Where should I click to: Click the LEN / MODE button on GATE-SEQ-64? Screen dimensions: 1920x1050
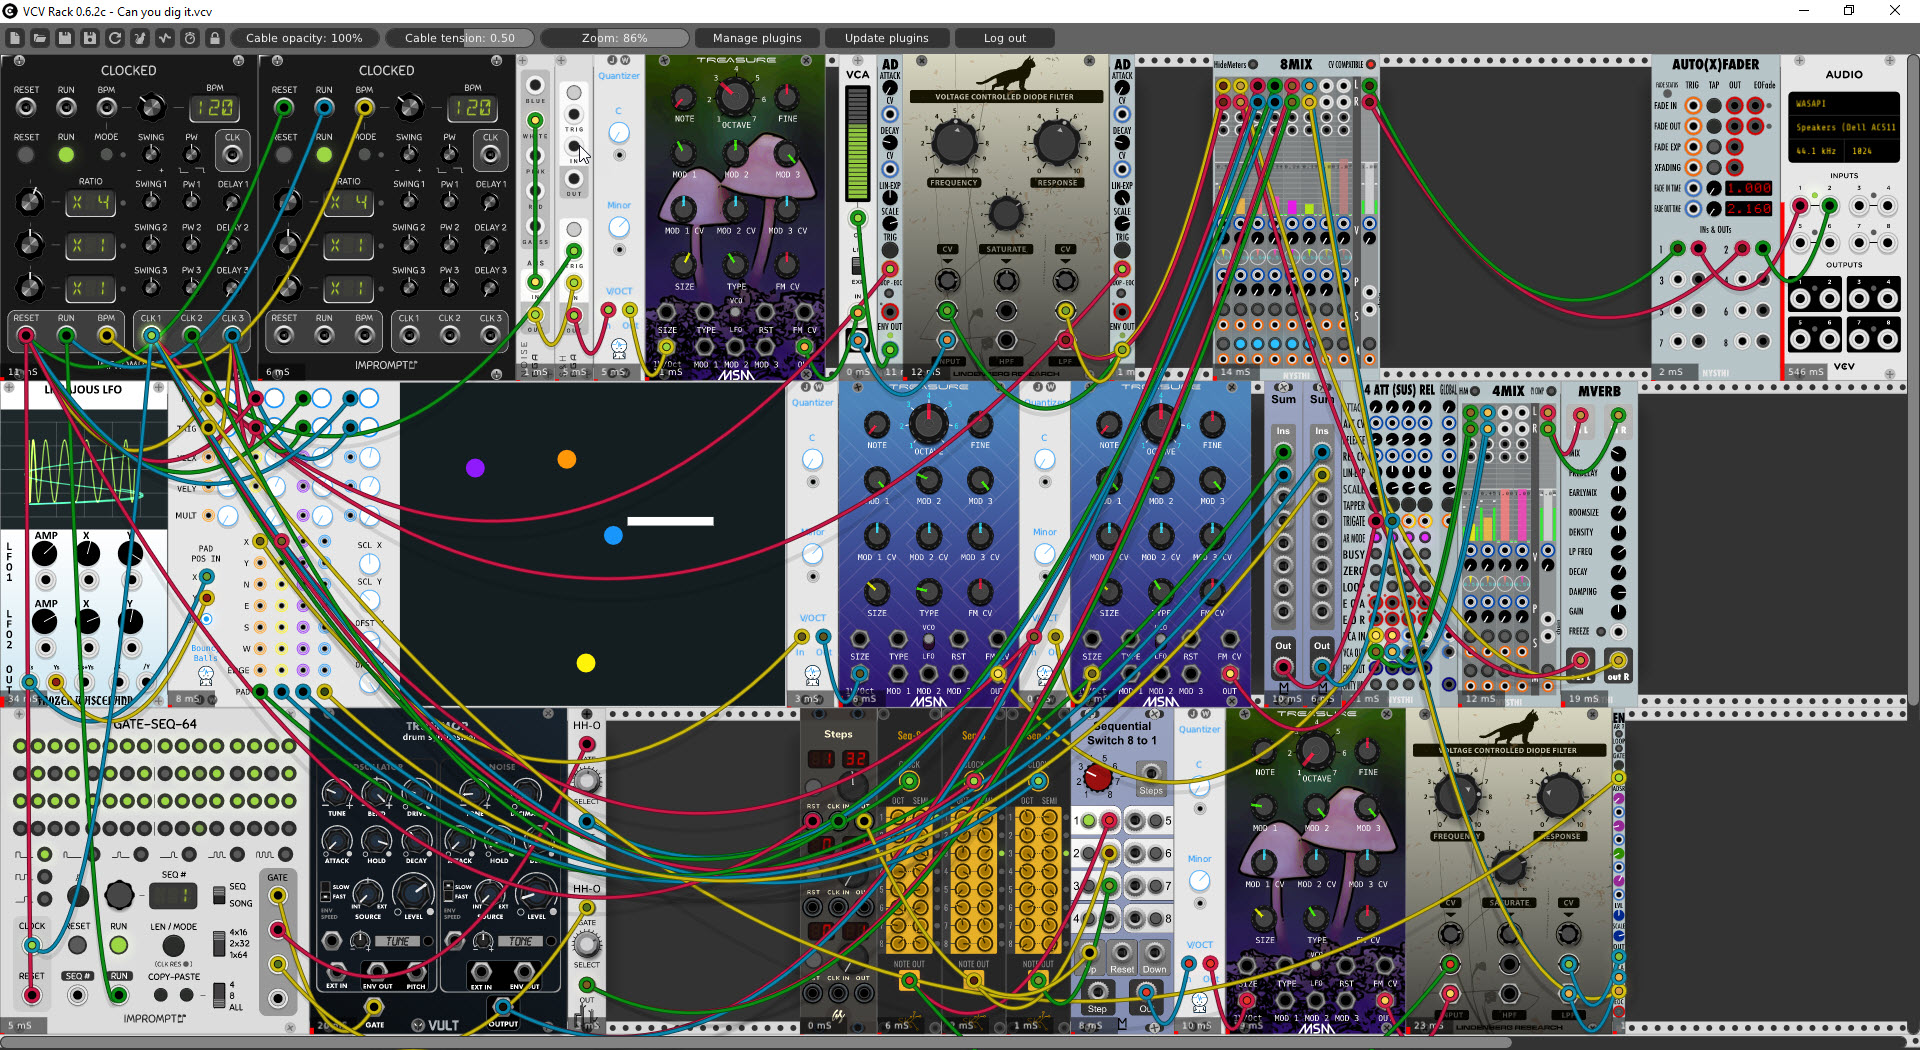[x=174, y=945]
